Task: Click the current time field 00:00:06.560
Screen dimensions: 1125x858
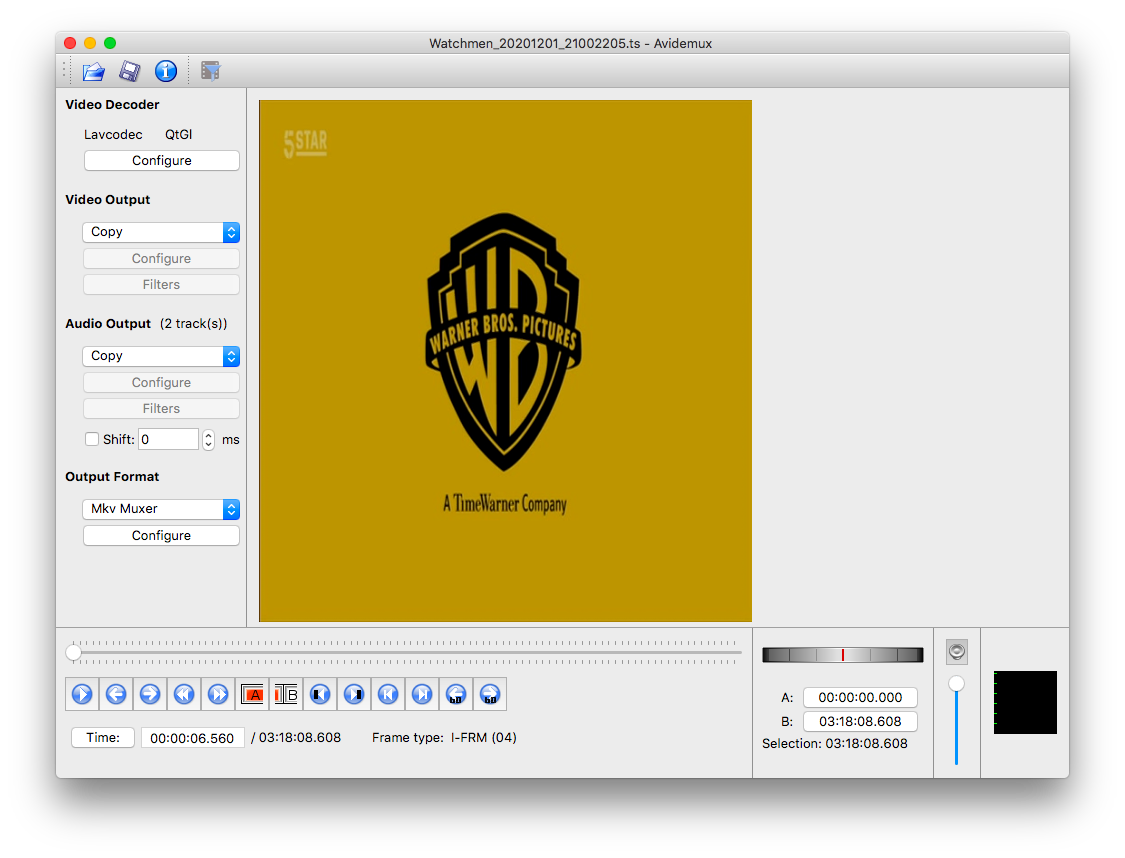Action: click(192, 737)
